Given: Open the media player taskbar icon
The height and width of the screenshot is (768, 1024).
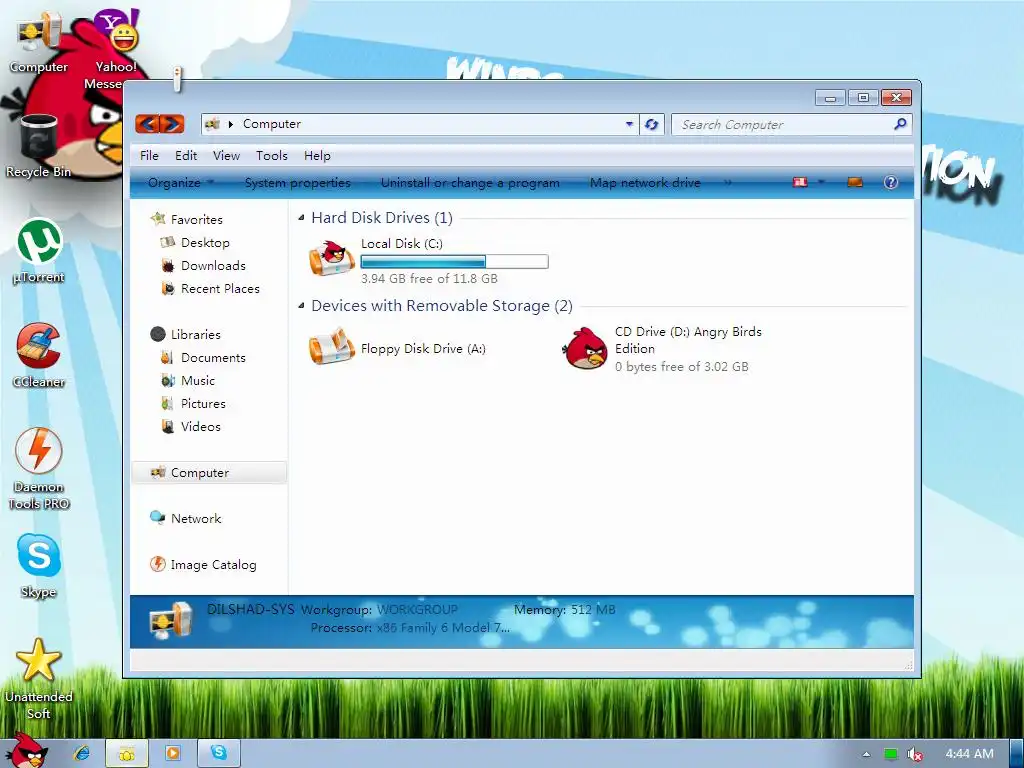Looking at the screenshot, I should [172, 753].
